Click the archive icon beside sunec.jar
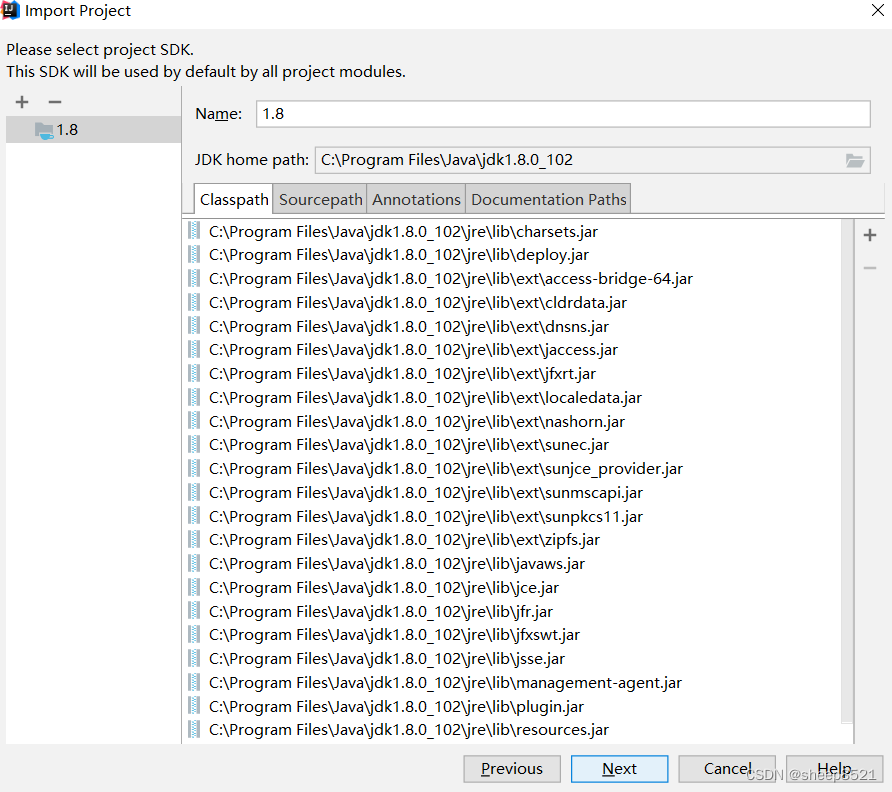 tap(194, 444)
